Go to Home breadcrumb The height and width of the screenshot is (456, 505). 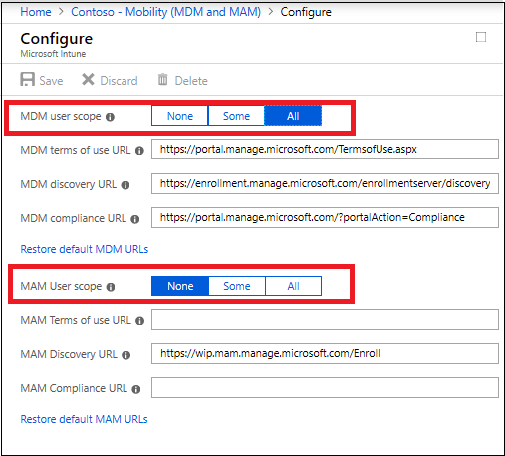36,12
